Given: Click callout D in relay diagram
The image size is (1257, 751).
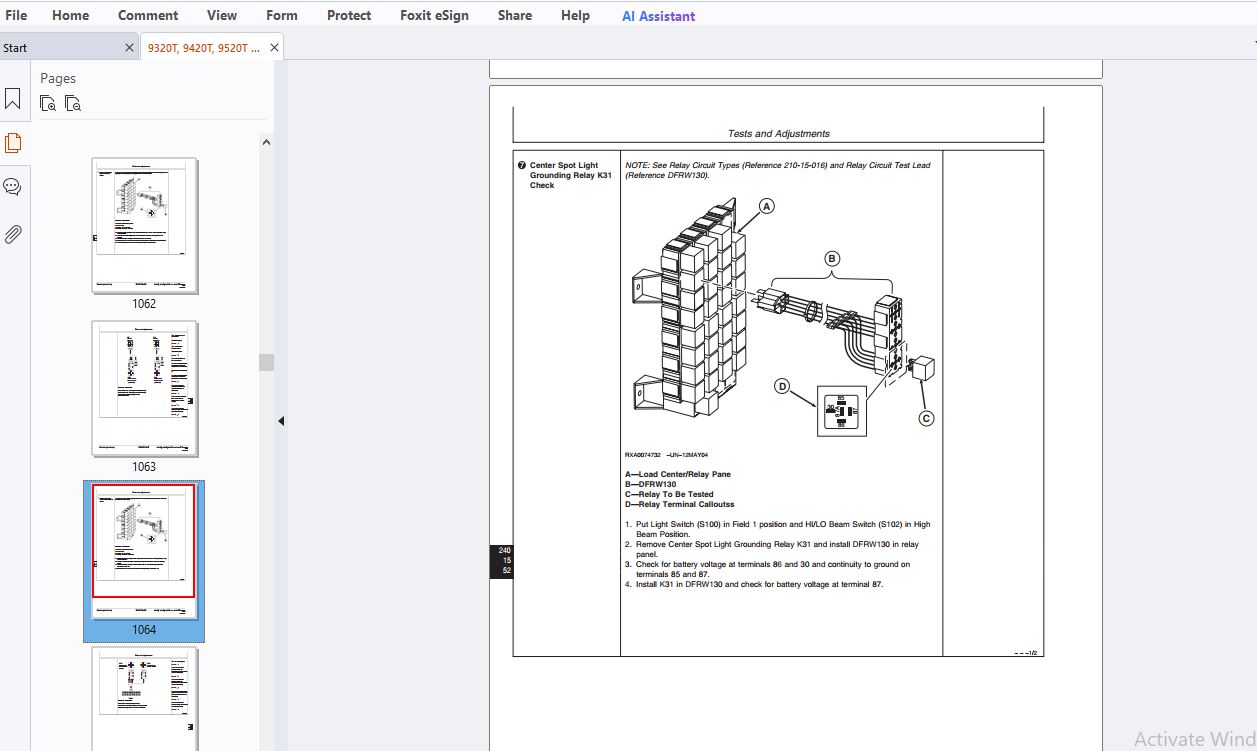Looking at the screenshot, I should click(x=783, y=386).
